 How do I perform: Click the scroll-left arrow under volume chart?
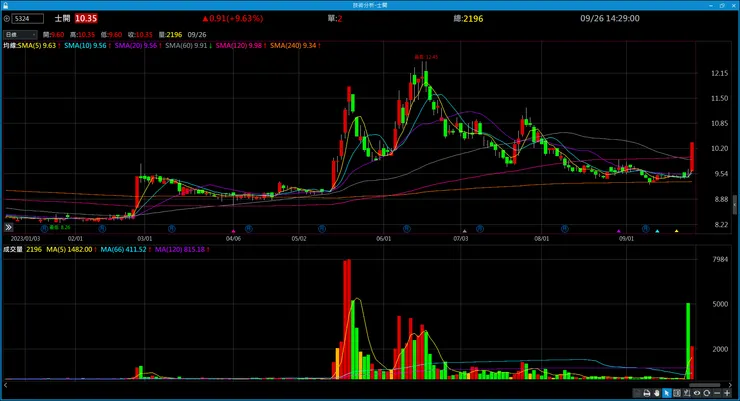5,385
